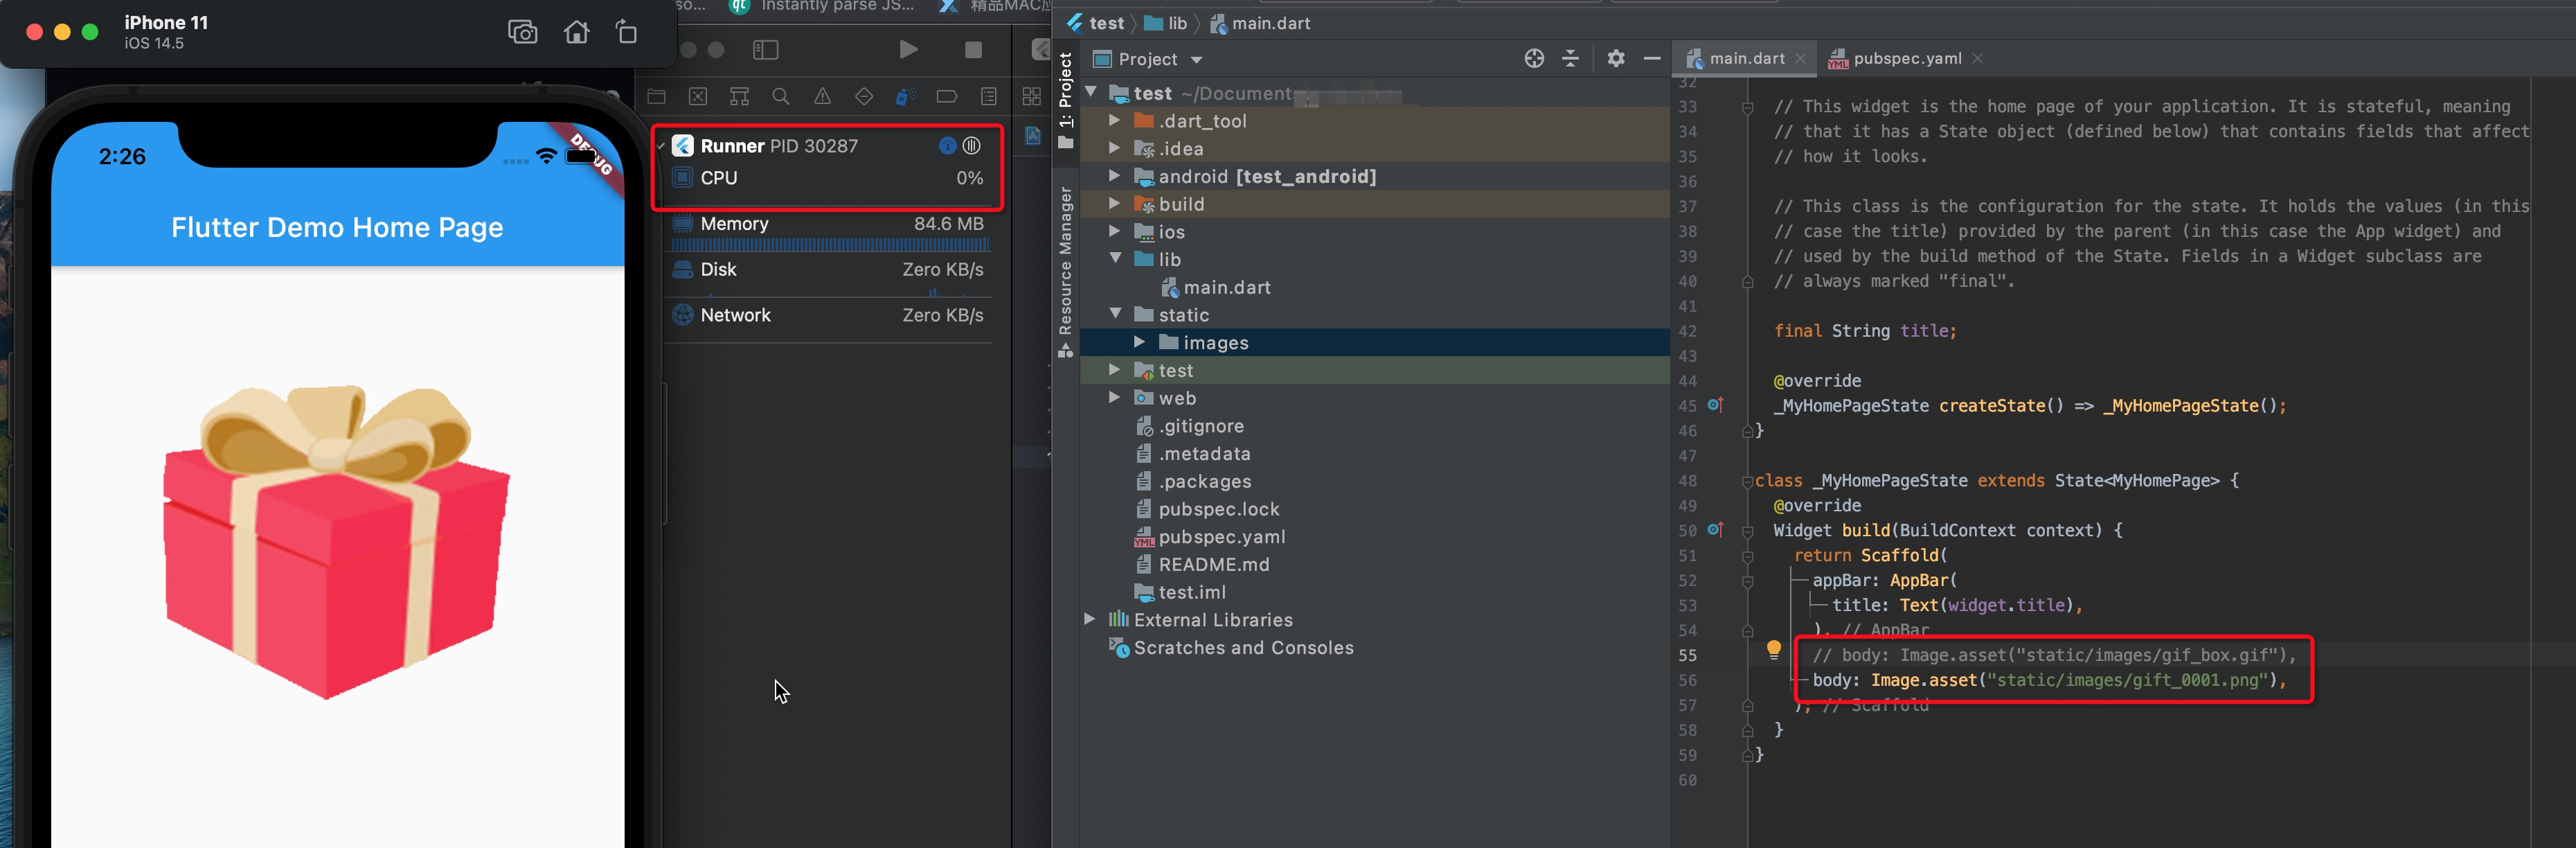Image resolution: width=2576 pixels, height=848 pixels.
Task: Open the Project panel settings gear
Action: click(x=1616, y=58)
